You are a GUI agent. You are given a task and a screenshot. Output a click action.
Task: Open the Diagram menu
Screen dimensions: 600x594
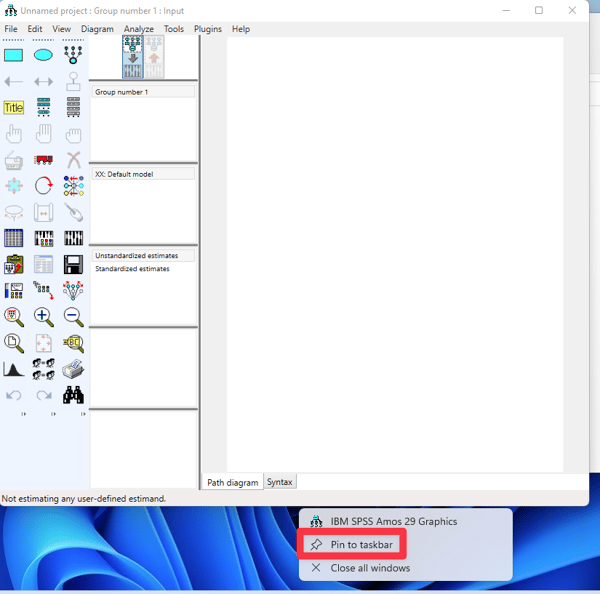tap(97, 29)
